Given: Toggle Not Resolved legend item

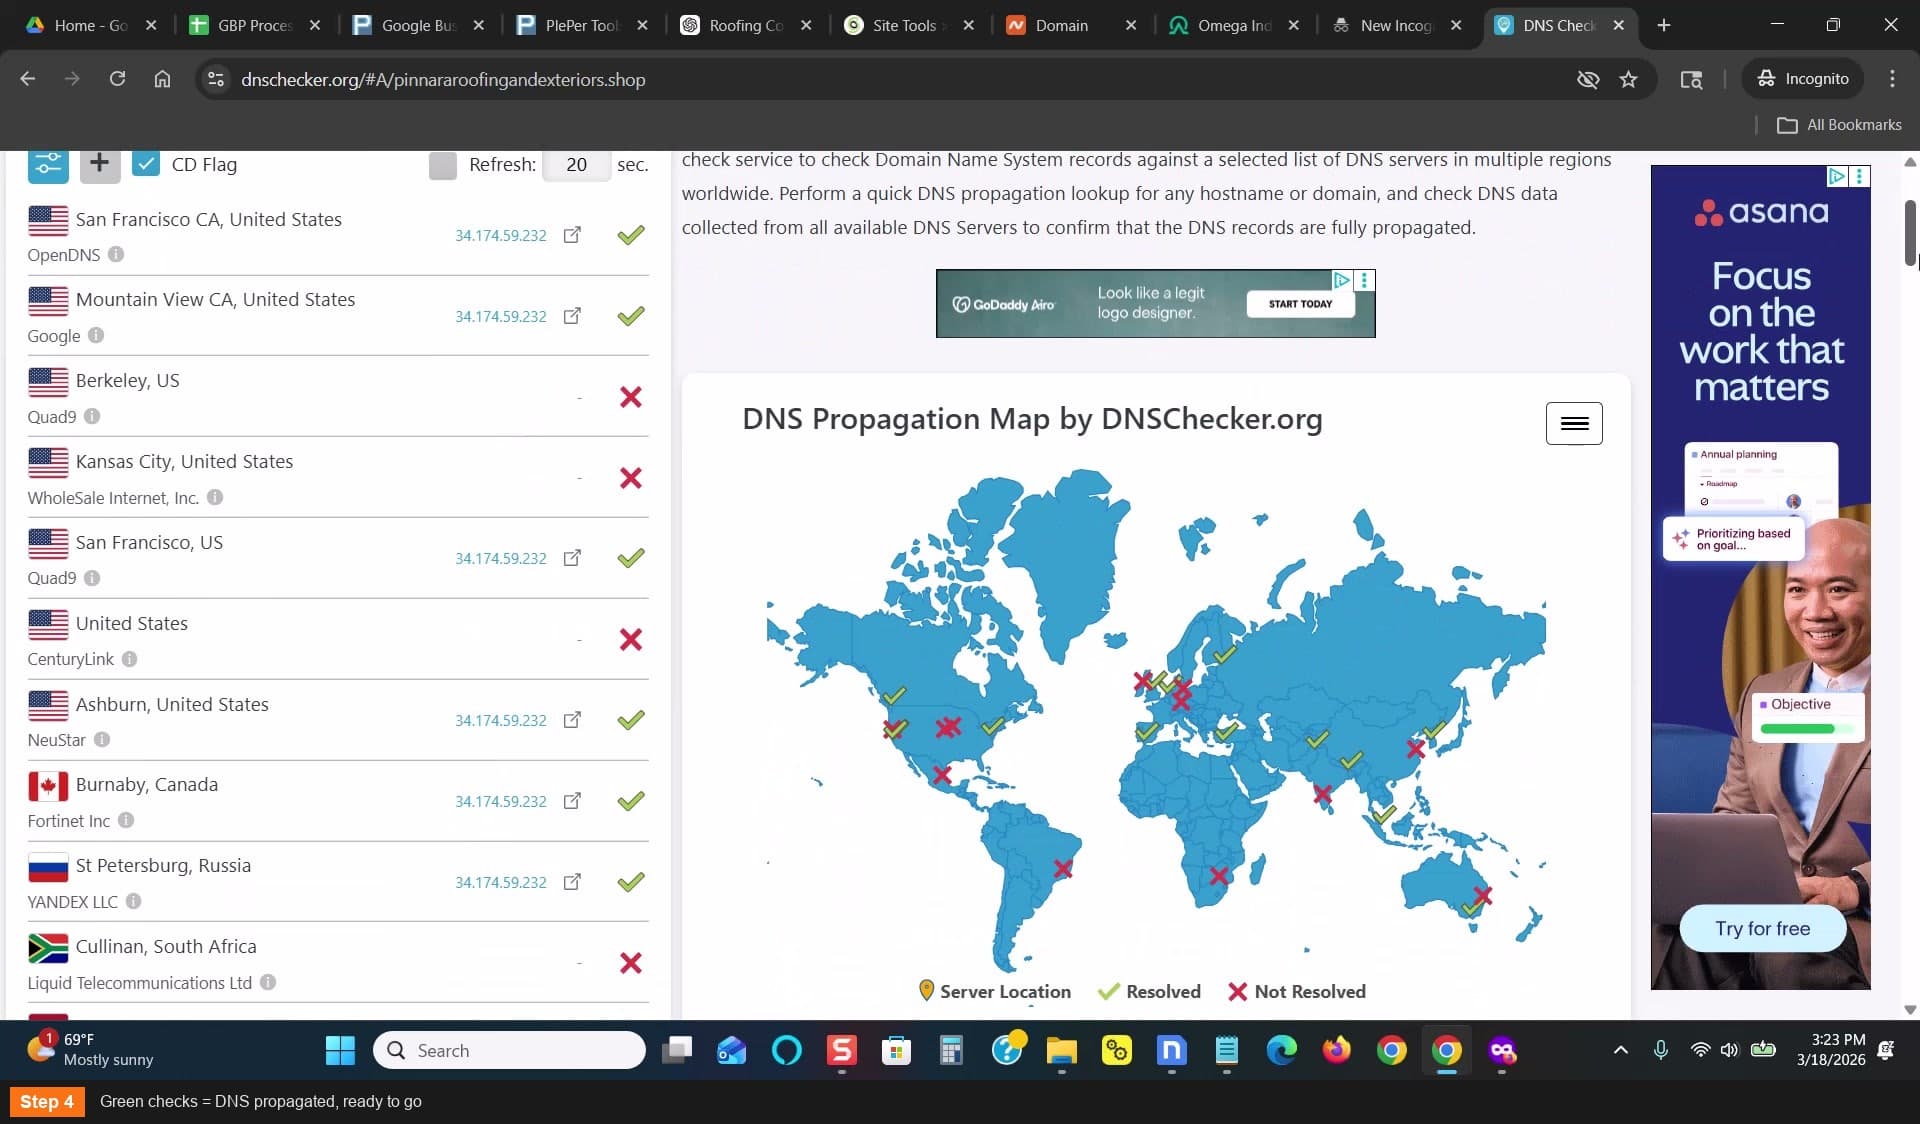Looking at the screenshot, I should (1296, 991).
